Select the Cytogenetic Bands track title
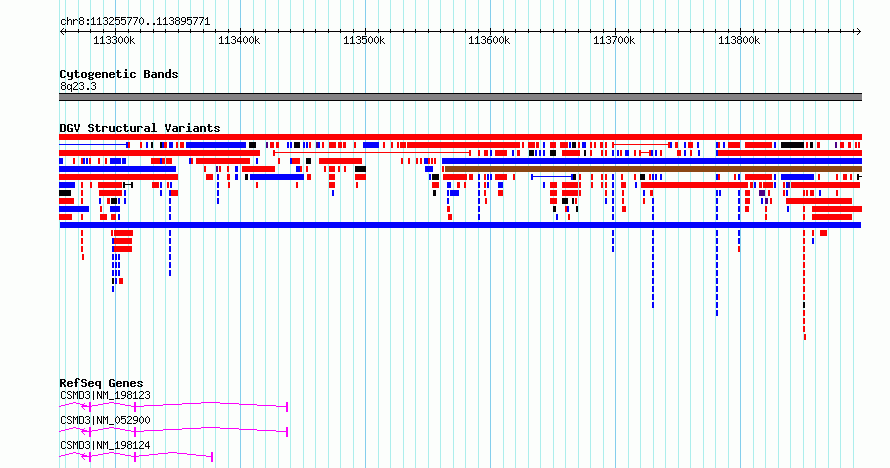Screen dimensions: 890x468 tap(119, 74)
